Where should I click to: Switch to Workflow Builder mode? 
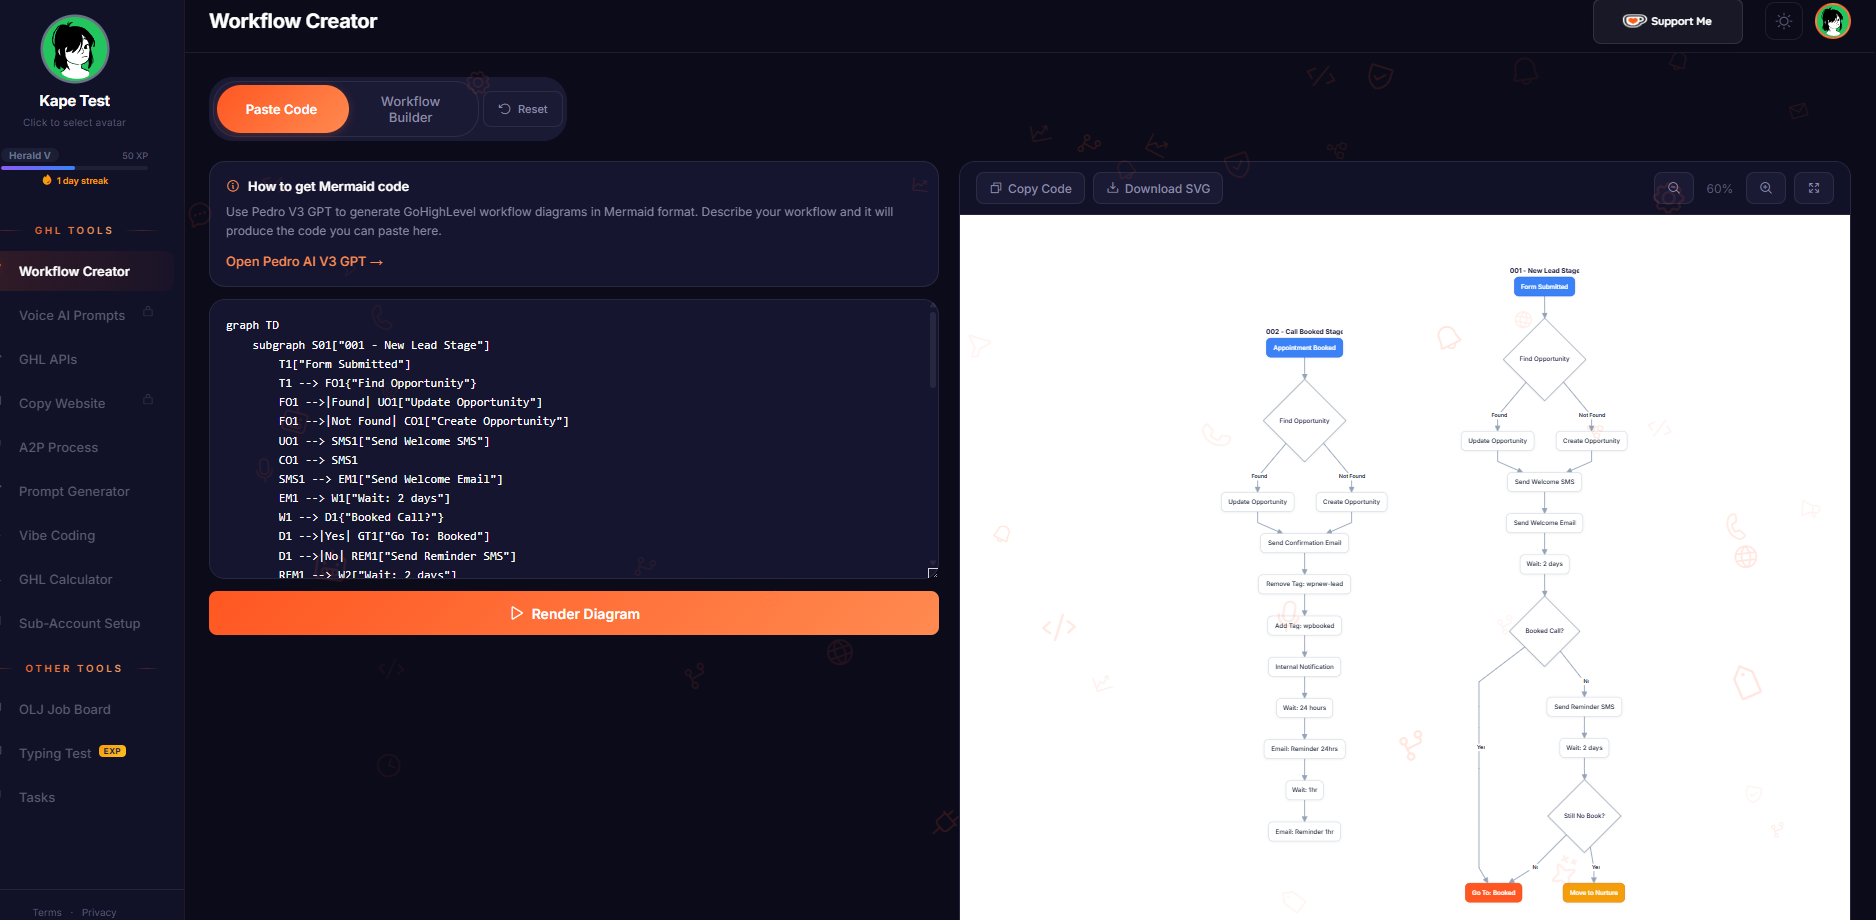pos(410,109)
